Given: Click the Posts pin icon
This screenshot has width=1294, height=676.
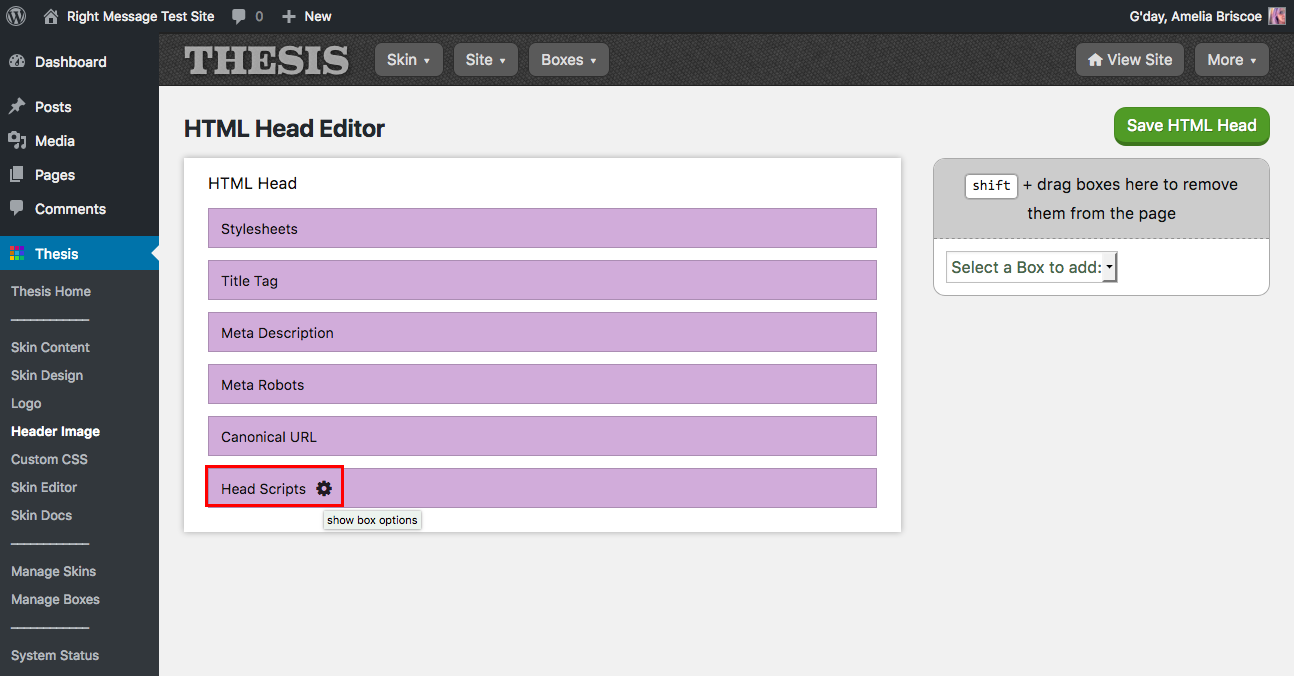Looking at the screenshot, I should coord(17,106).
